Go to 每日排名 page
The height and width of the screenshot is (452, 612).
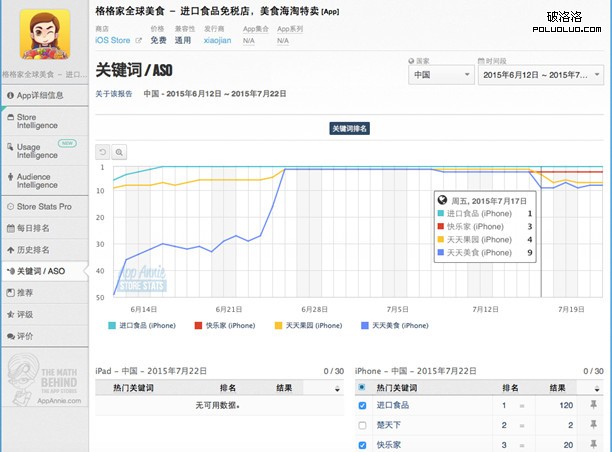tap(44, 228)
